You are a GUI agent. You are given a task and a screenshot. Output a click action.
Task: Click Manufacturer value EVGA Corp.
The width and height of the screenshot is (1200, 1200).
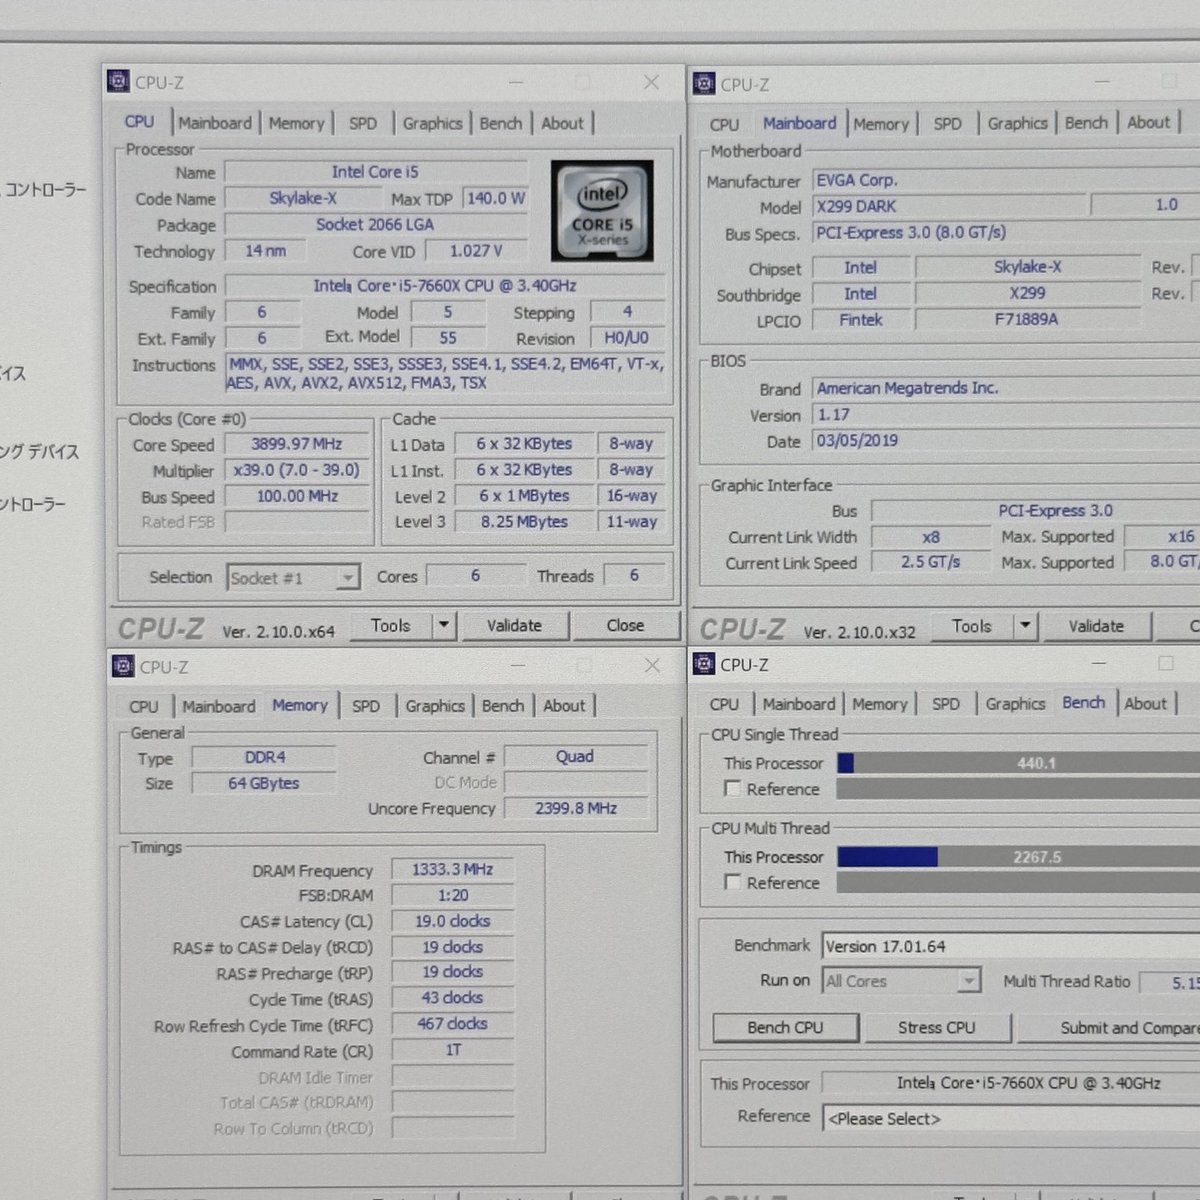point(1006,181)
